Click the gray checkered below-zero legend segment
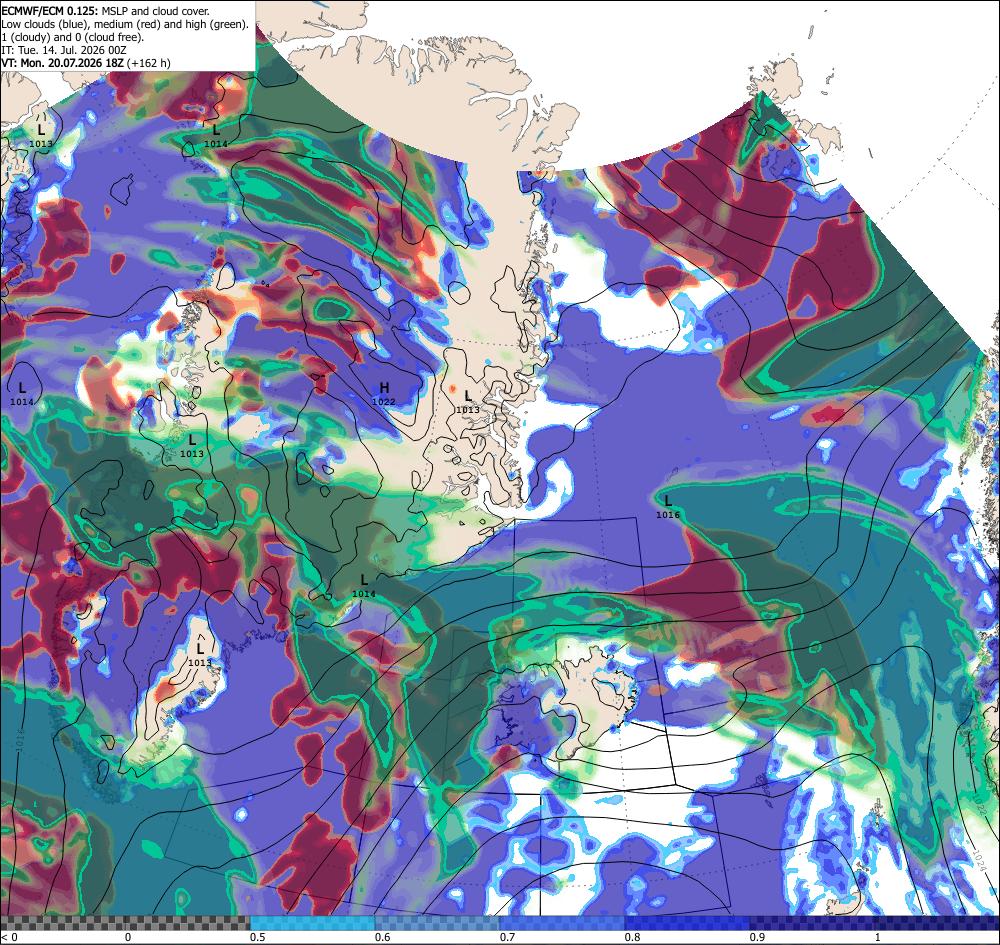 click(x=125, y=923)
